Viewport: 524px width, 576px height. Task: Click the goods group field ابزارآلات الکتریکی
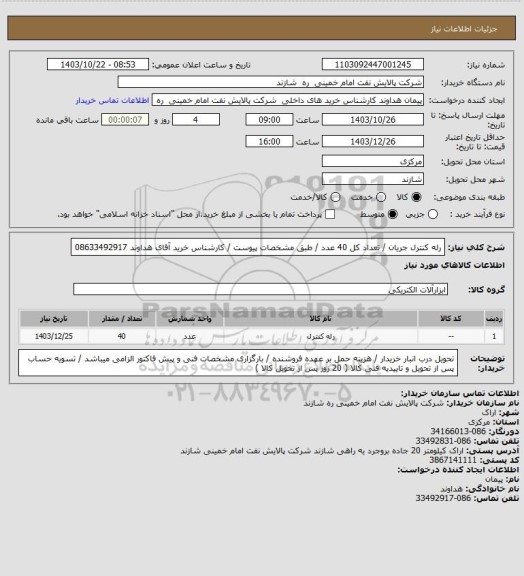point(260,289)
